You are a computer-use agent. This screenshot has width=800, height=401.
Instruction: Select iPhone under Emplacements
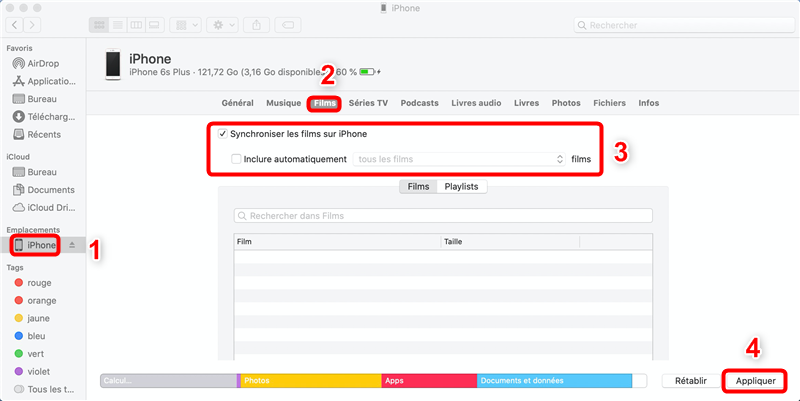point(36,245)
